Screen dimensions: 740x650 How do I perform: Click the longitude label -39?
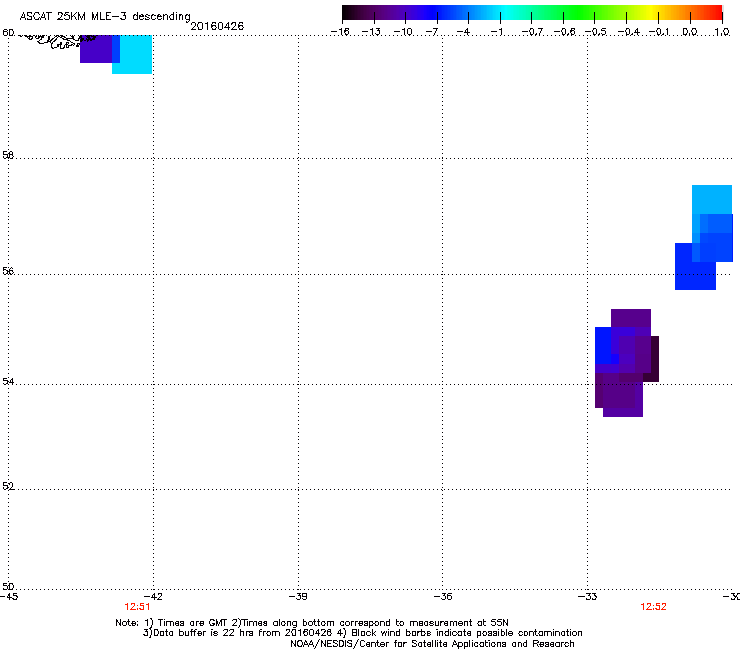click(298, 597)
